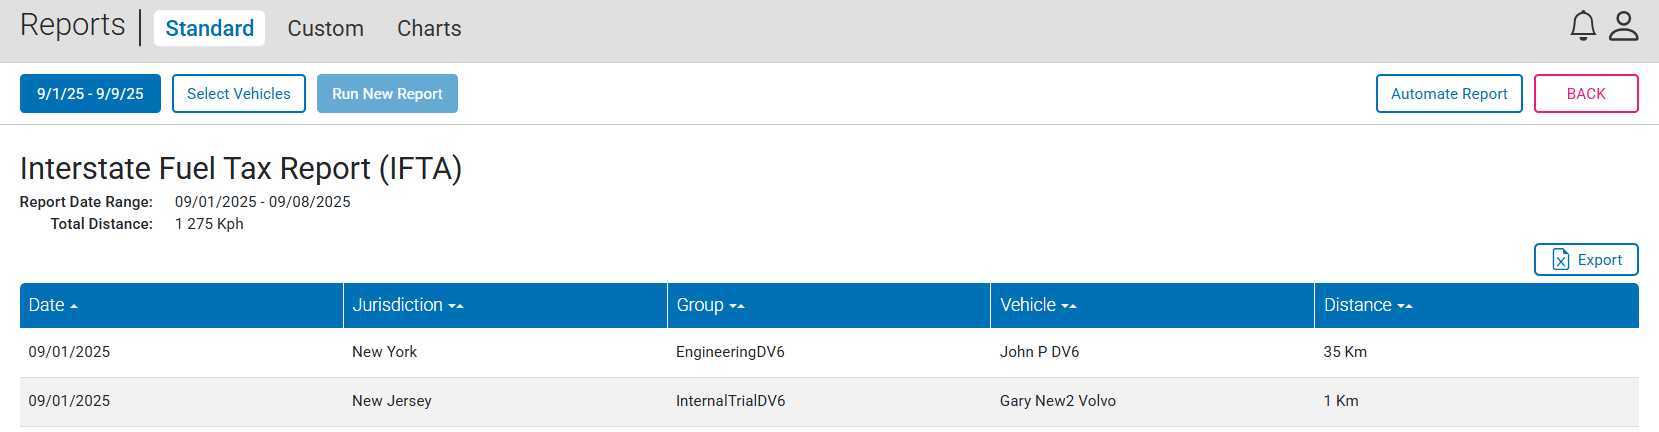Sort by Date using its arrow icon
The width and height of the screenshot is (1659, 432).
(x=74, y=306)
